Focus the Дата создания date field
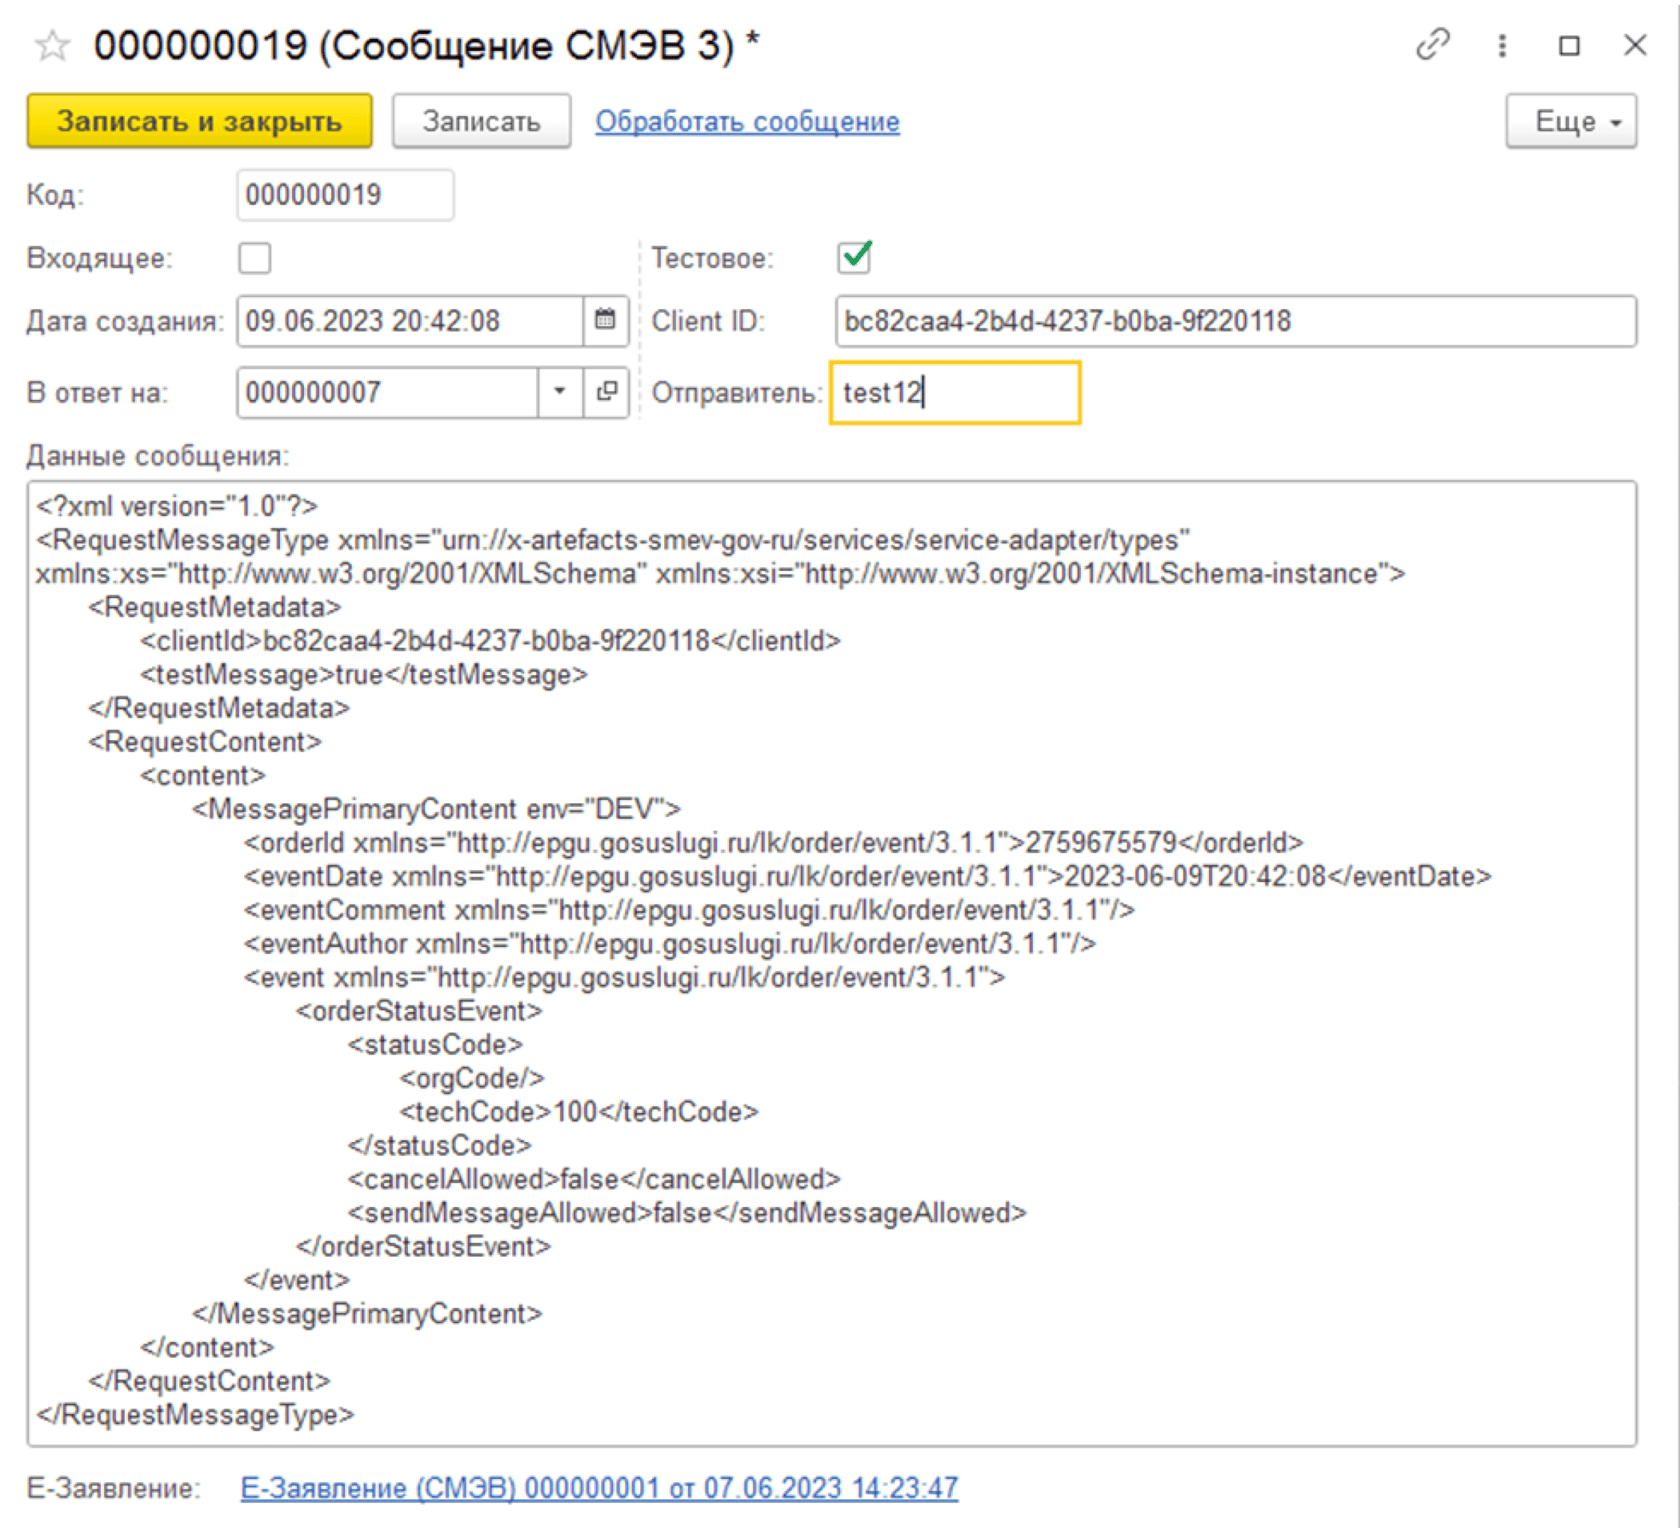 point(410,321)
